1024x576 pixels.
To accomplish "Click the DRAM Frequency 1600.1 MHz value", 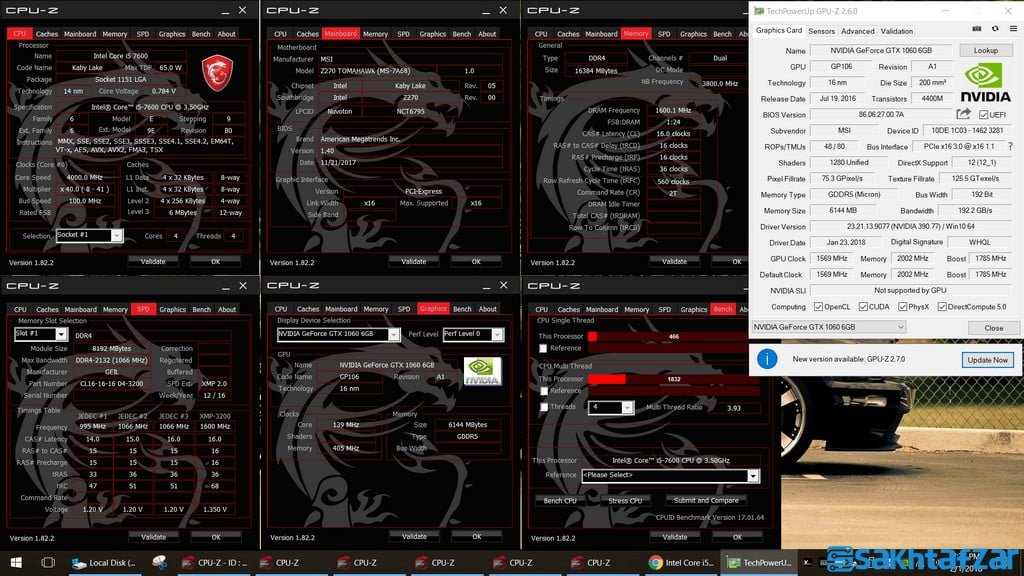I will pos(673,110).
